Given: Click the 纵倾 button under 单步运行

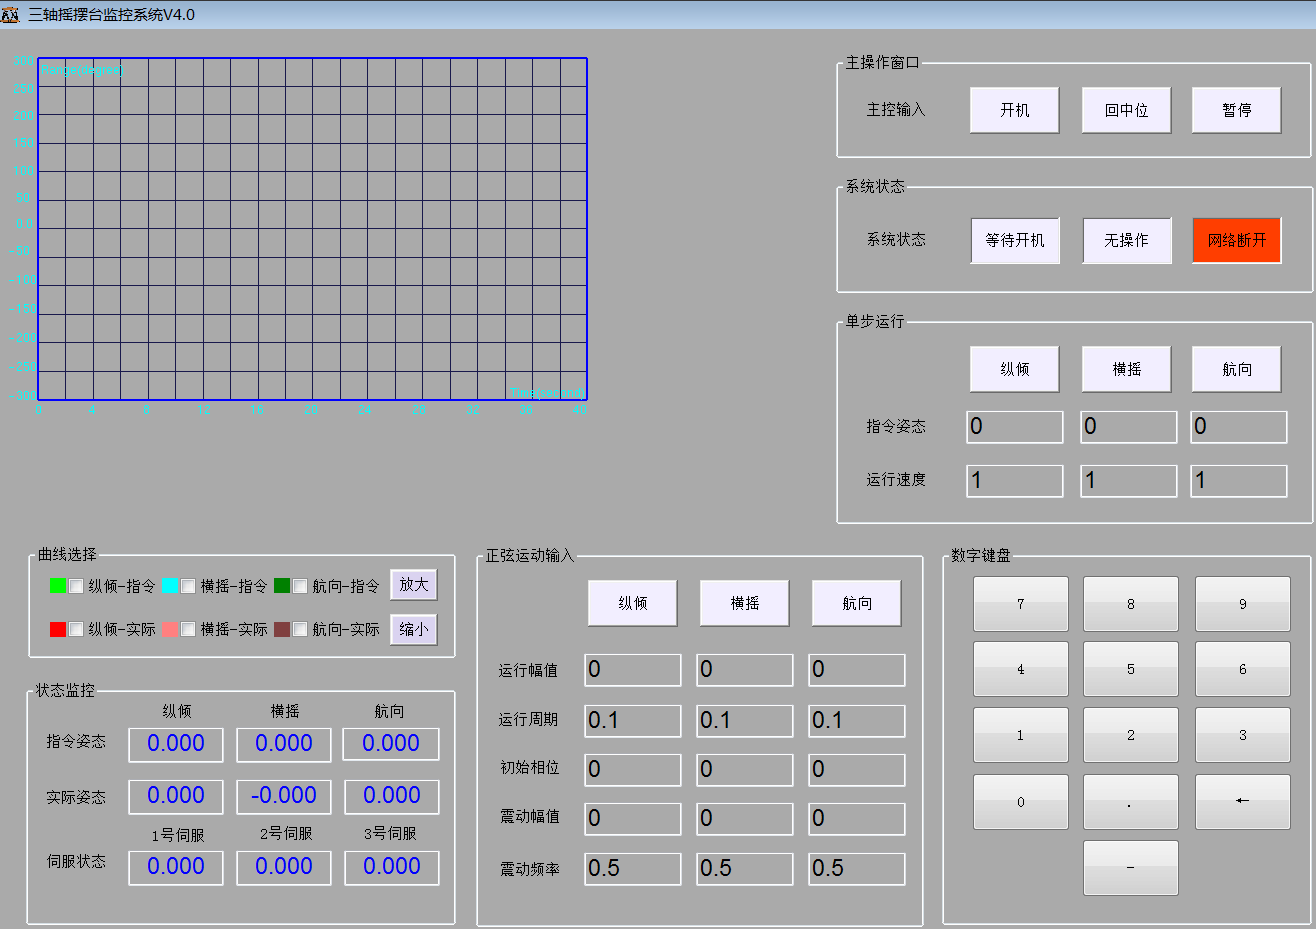Looking at the screenshot, I should [x=1014, y=369].
